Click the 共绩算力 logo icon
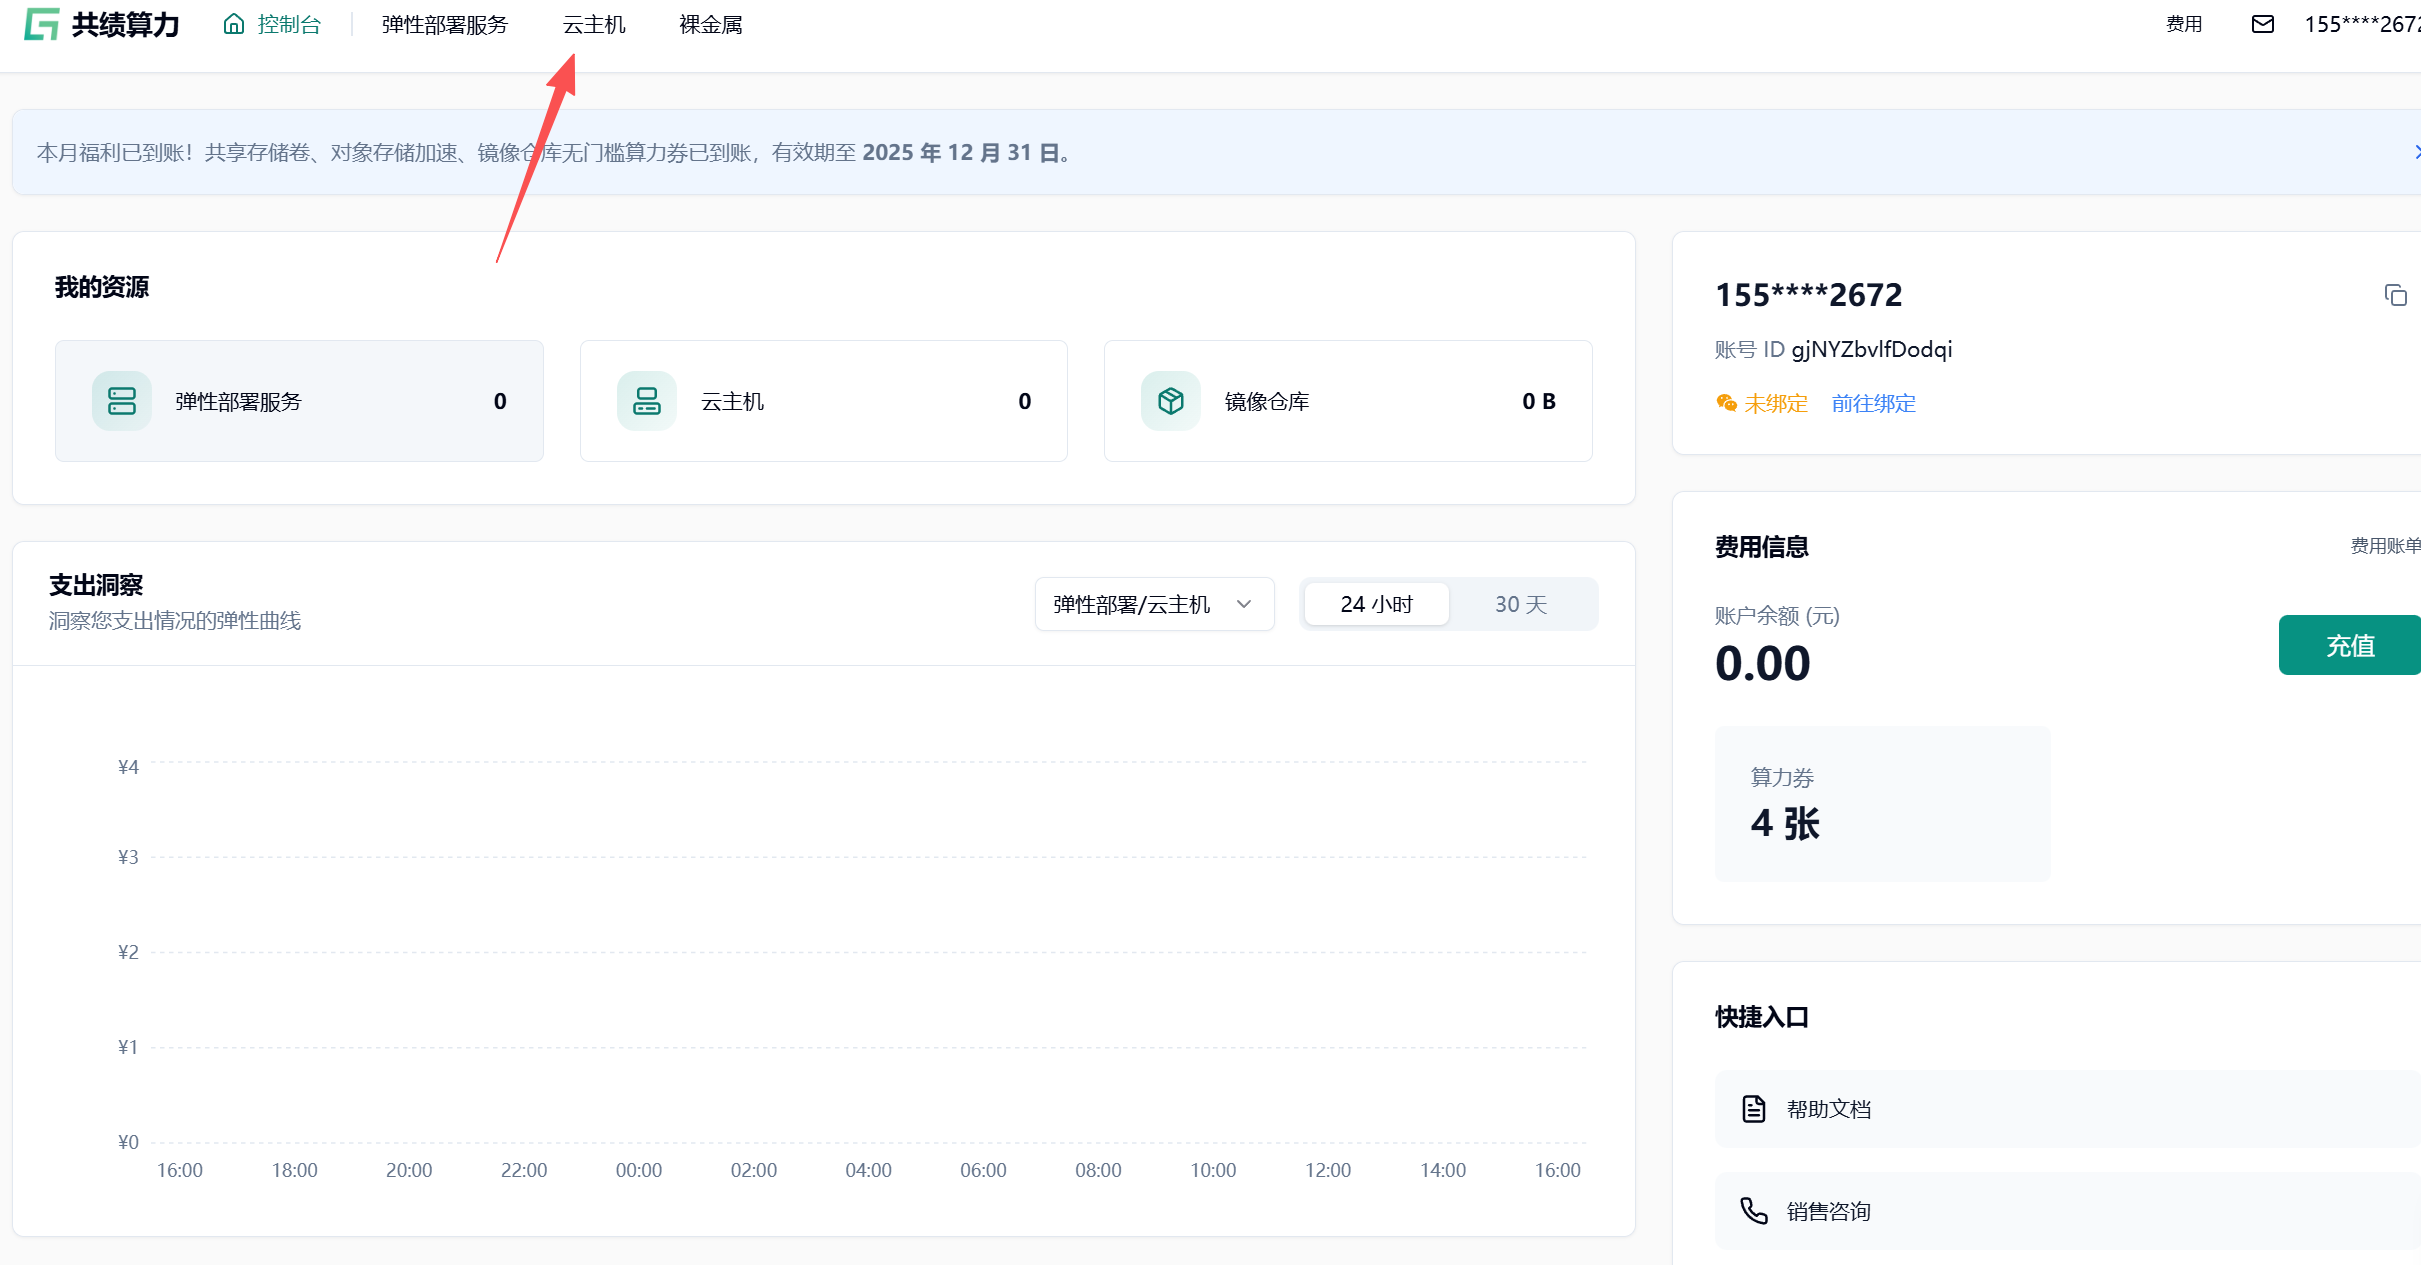 (x=42, y=24)
